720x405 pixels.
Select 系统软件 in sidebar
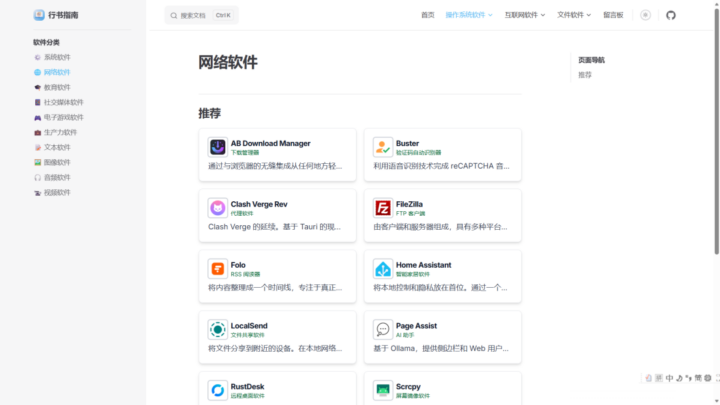pos(57,57)
